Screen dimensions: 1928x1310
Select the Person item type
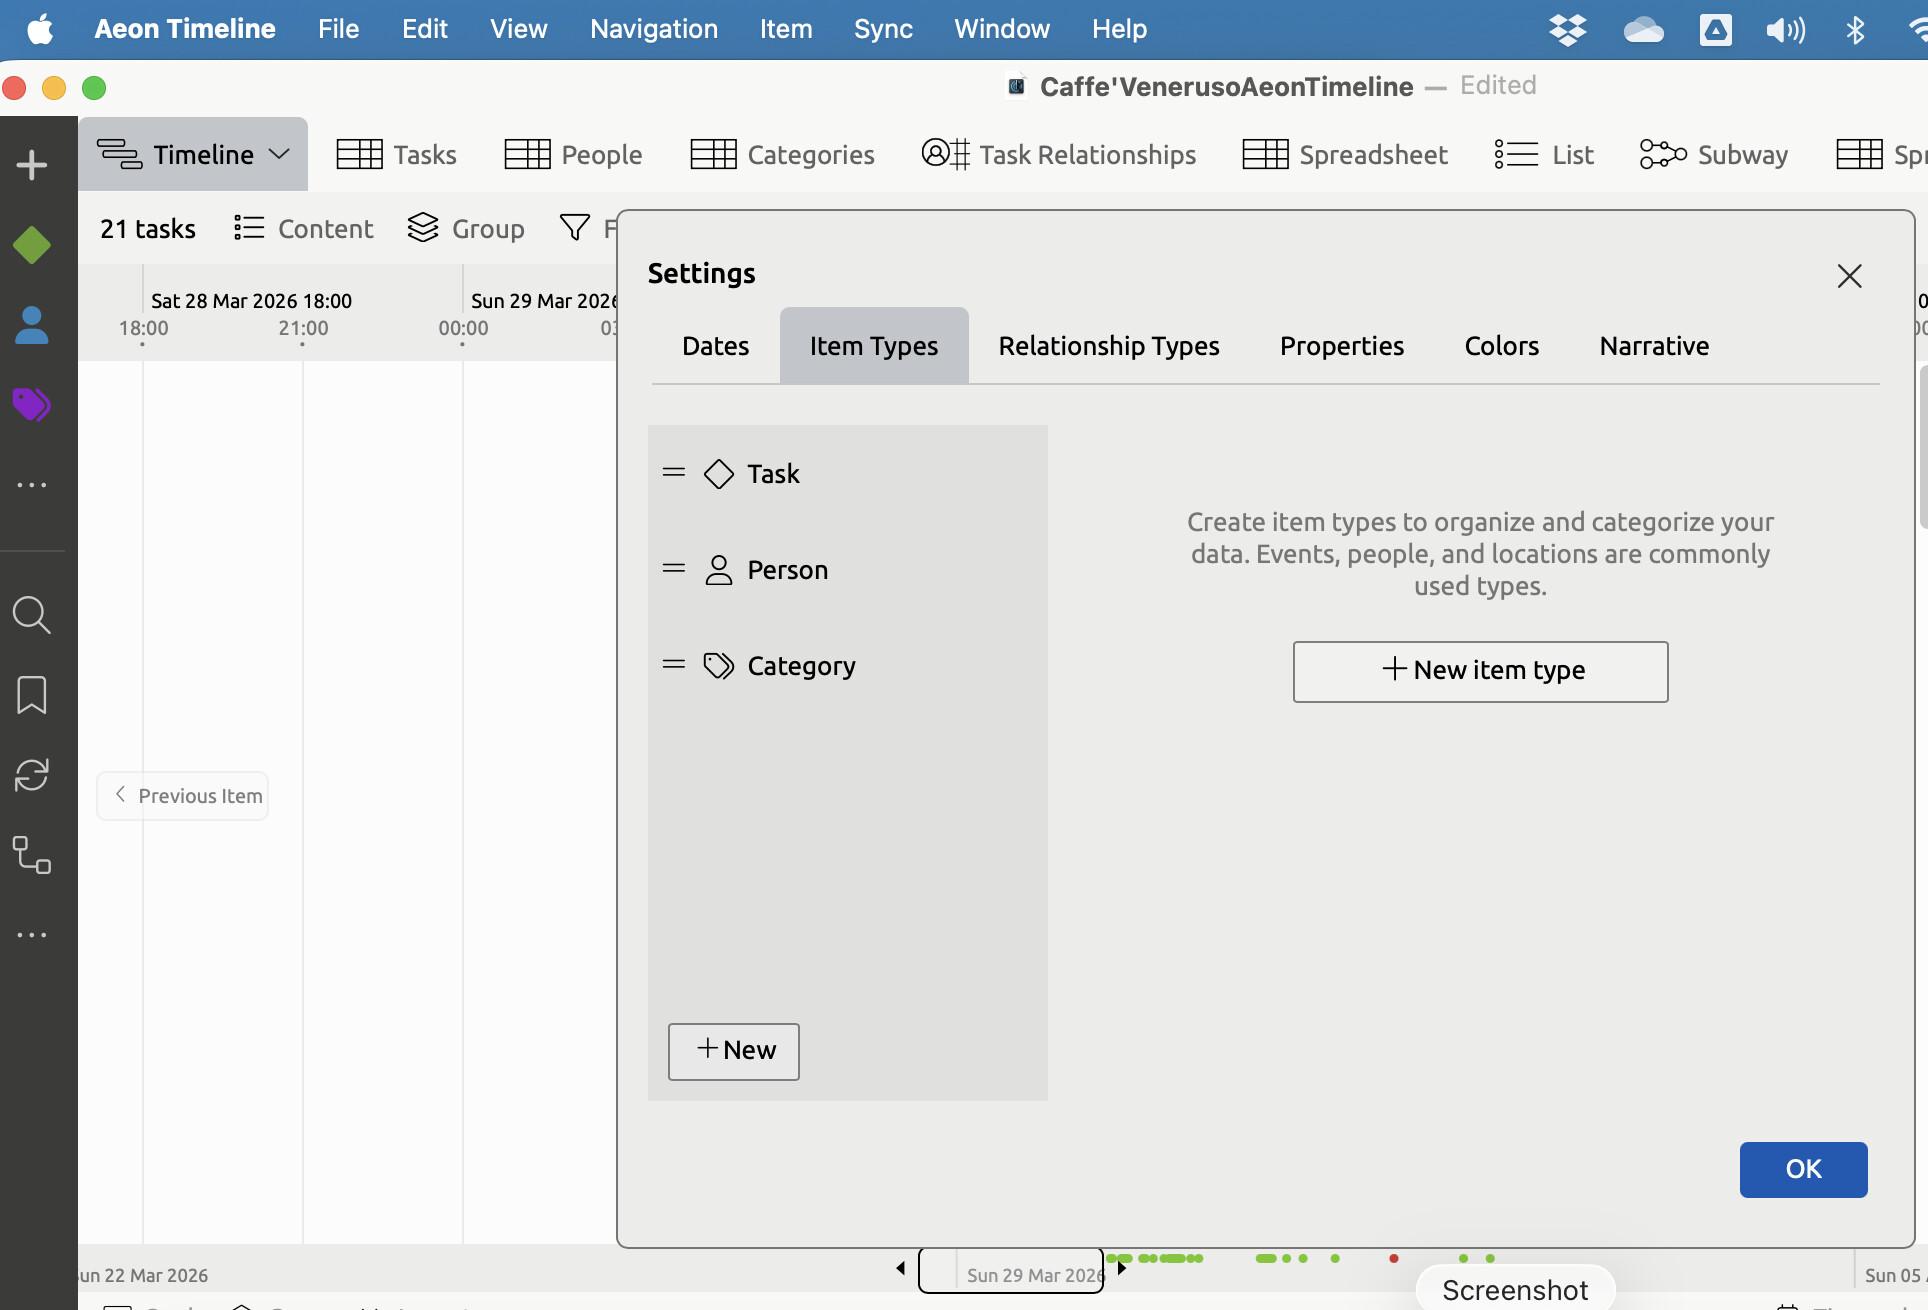pyautogui.click(x=787, y=570)
